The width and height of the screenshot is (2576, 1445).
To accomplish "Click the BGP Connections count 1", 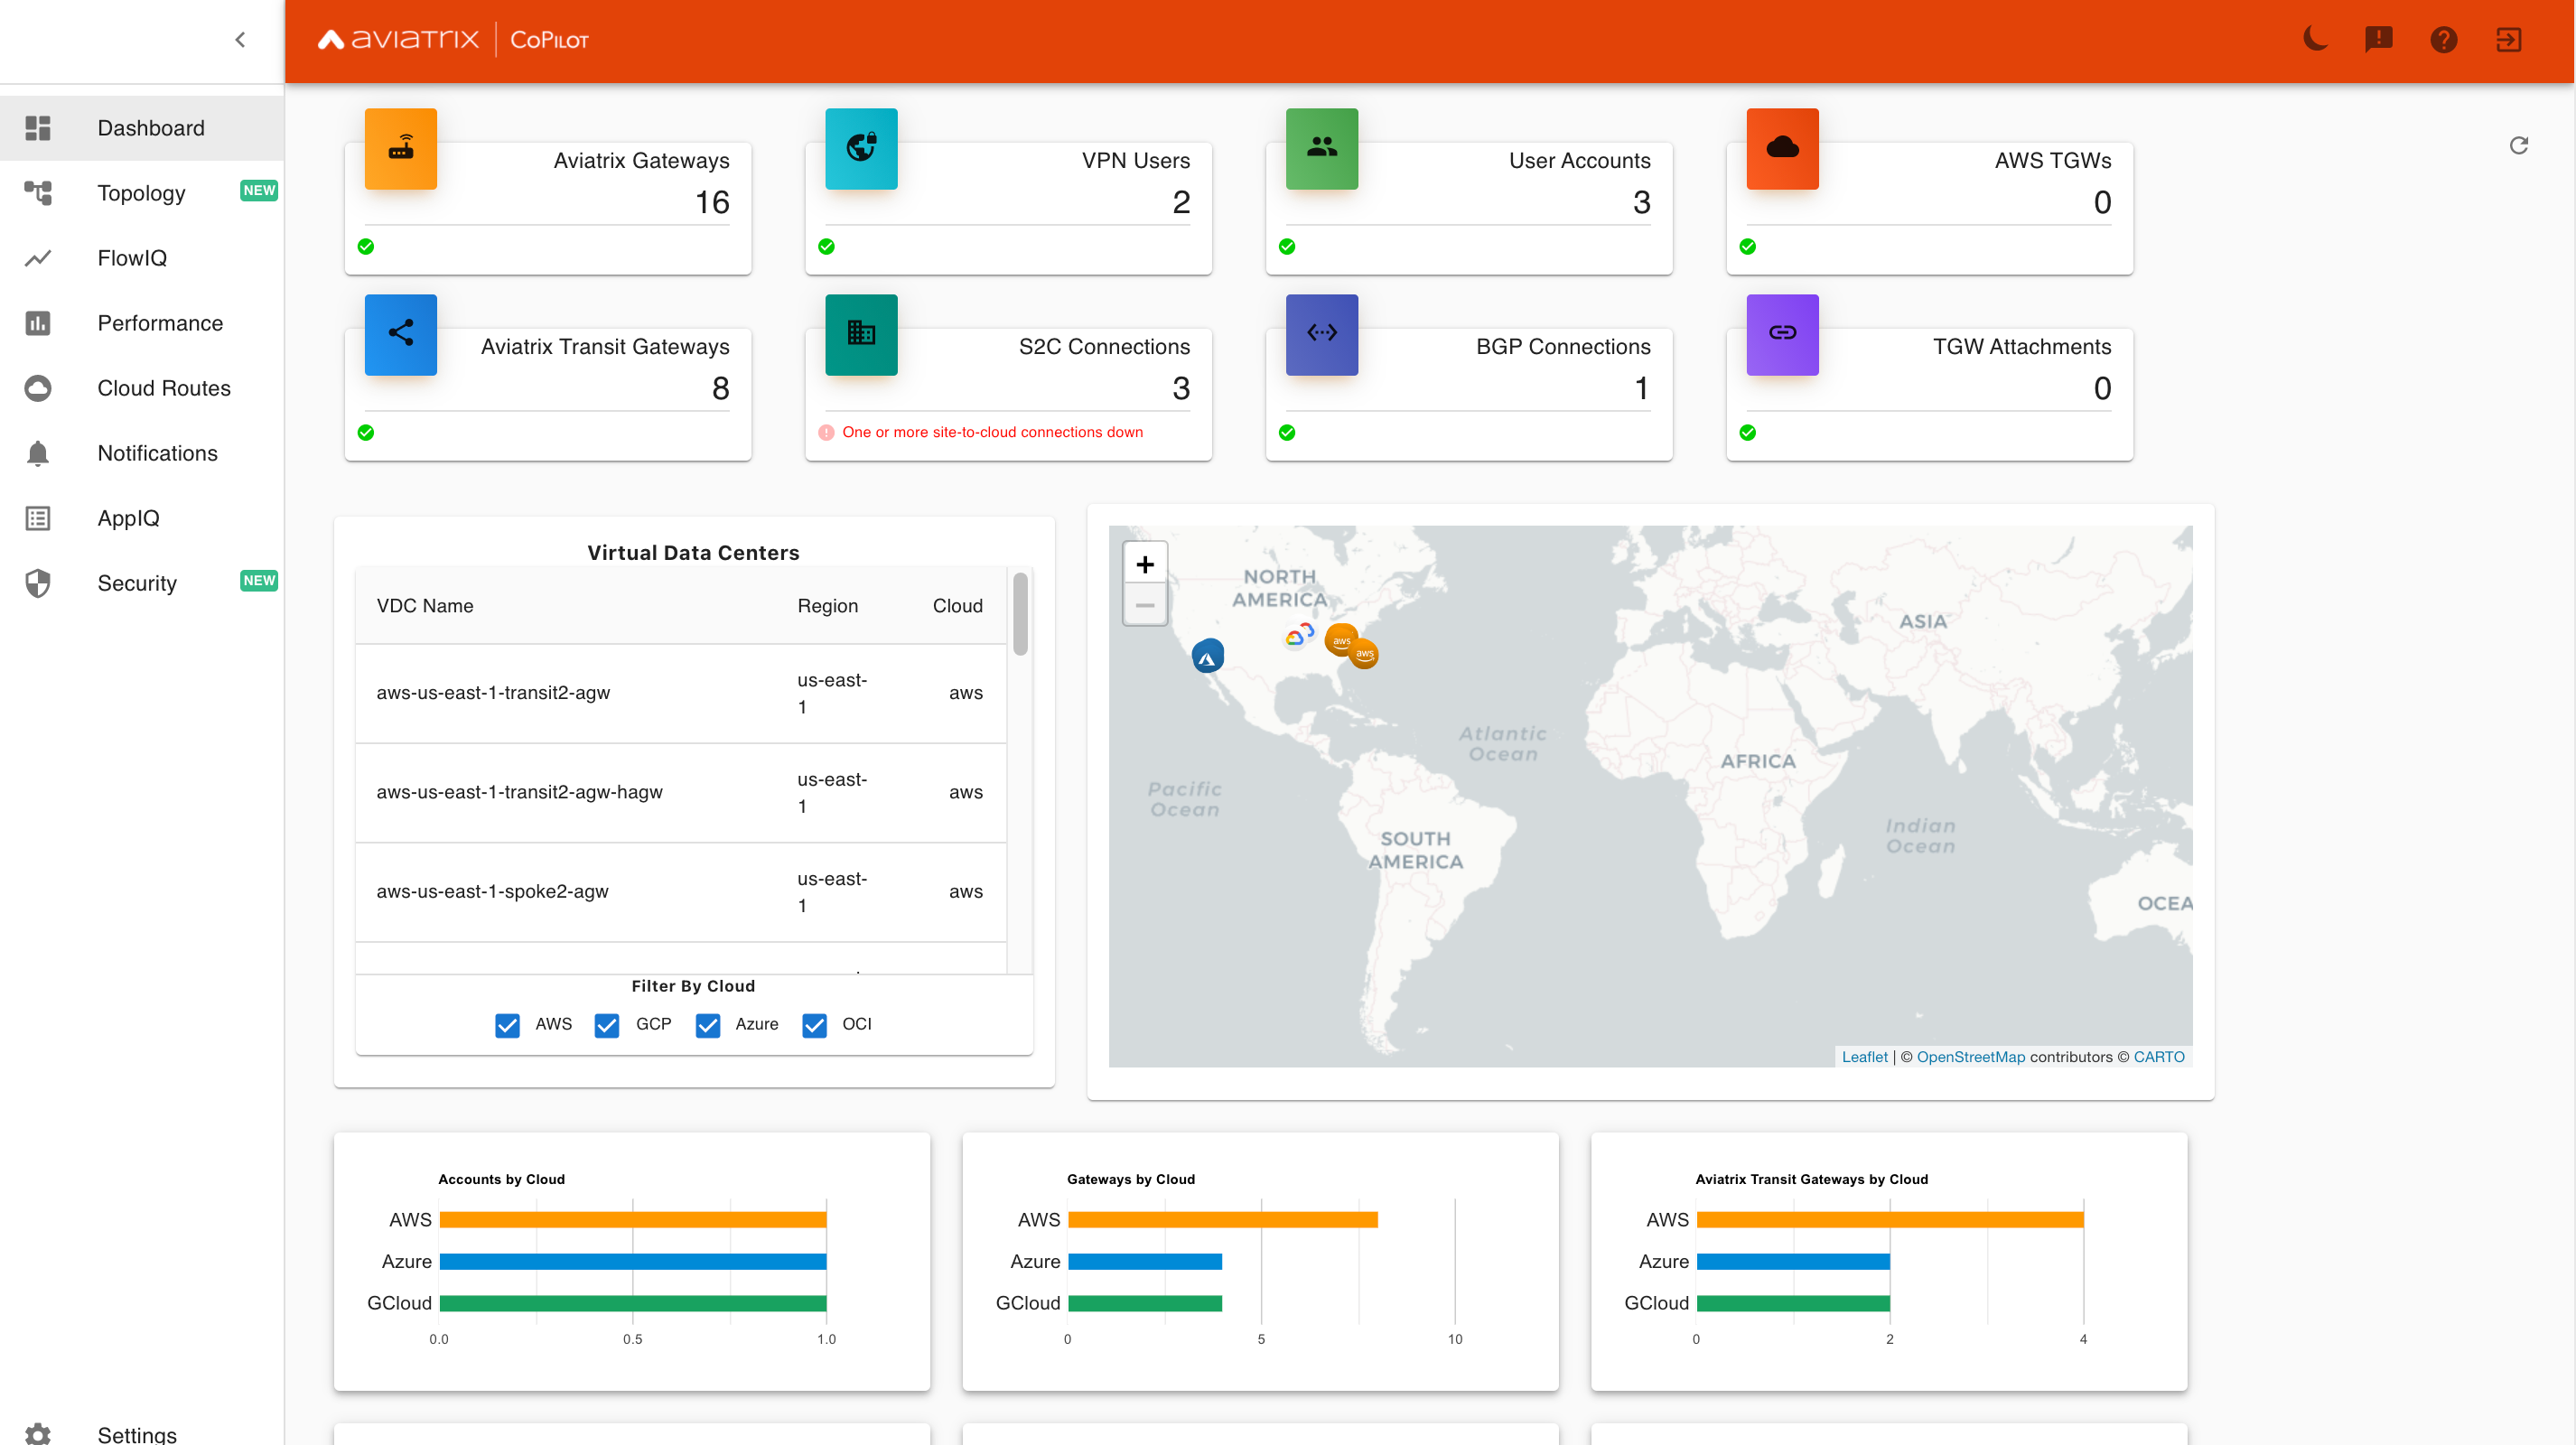I will click(x=1641, y=389).
